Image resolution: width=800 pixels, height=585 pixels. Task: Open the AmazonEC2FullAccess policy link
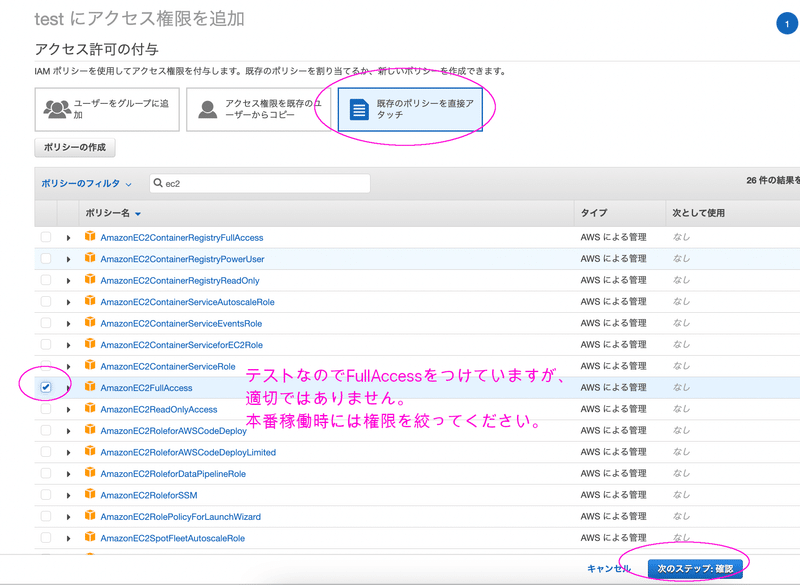(146, 388)
